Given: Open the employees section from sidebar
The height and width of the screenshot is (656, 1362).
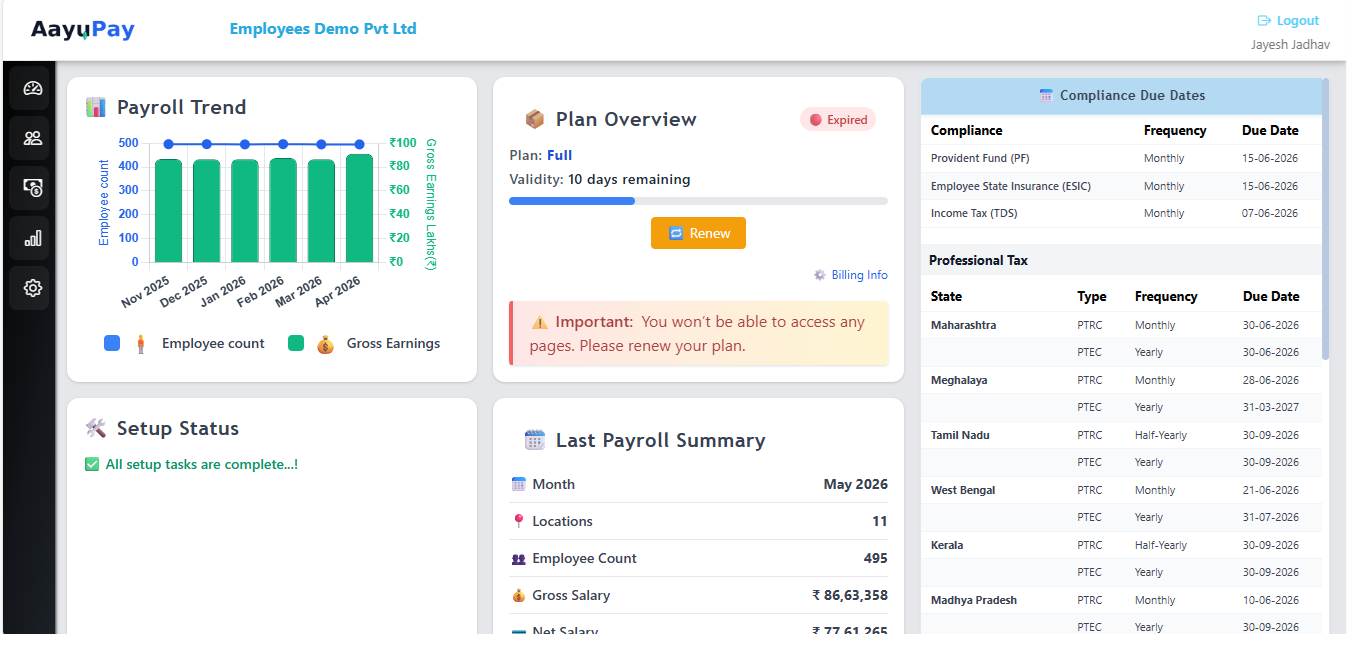Looking at the screenshot, I should (x=33, y=138).
